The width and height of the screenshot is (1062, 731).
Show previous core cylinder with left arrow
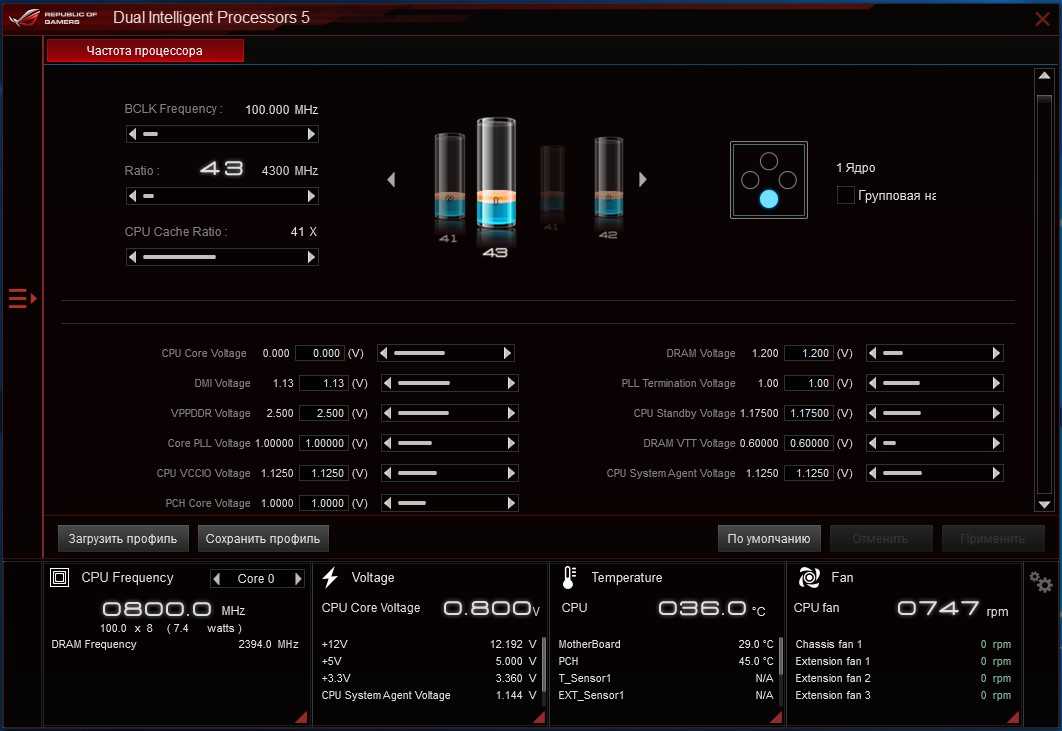click(392, 180)
